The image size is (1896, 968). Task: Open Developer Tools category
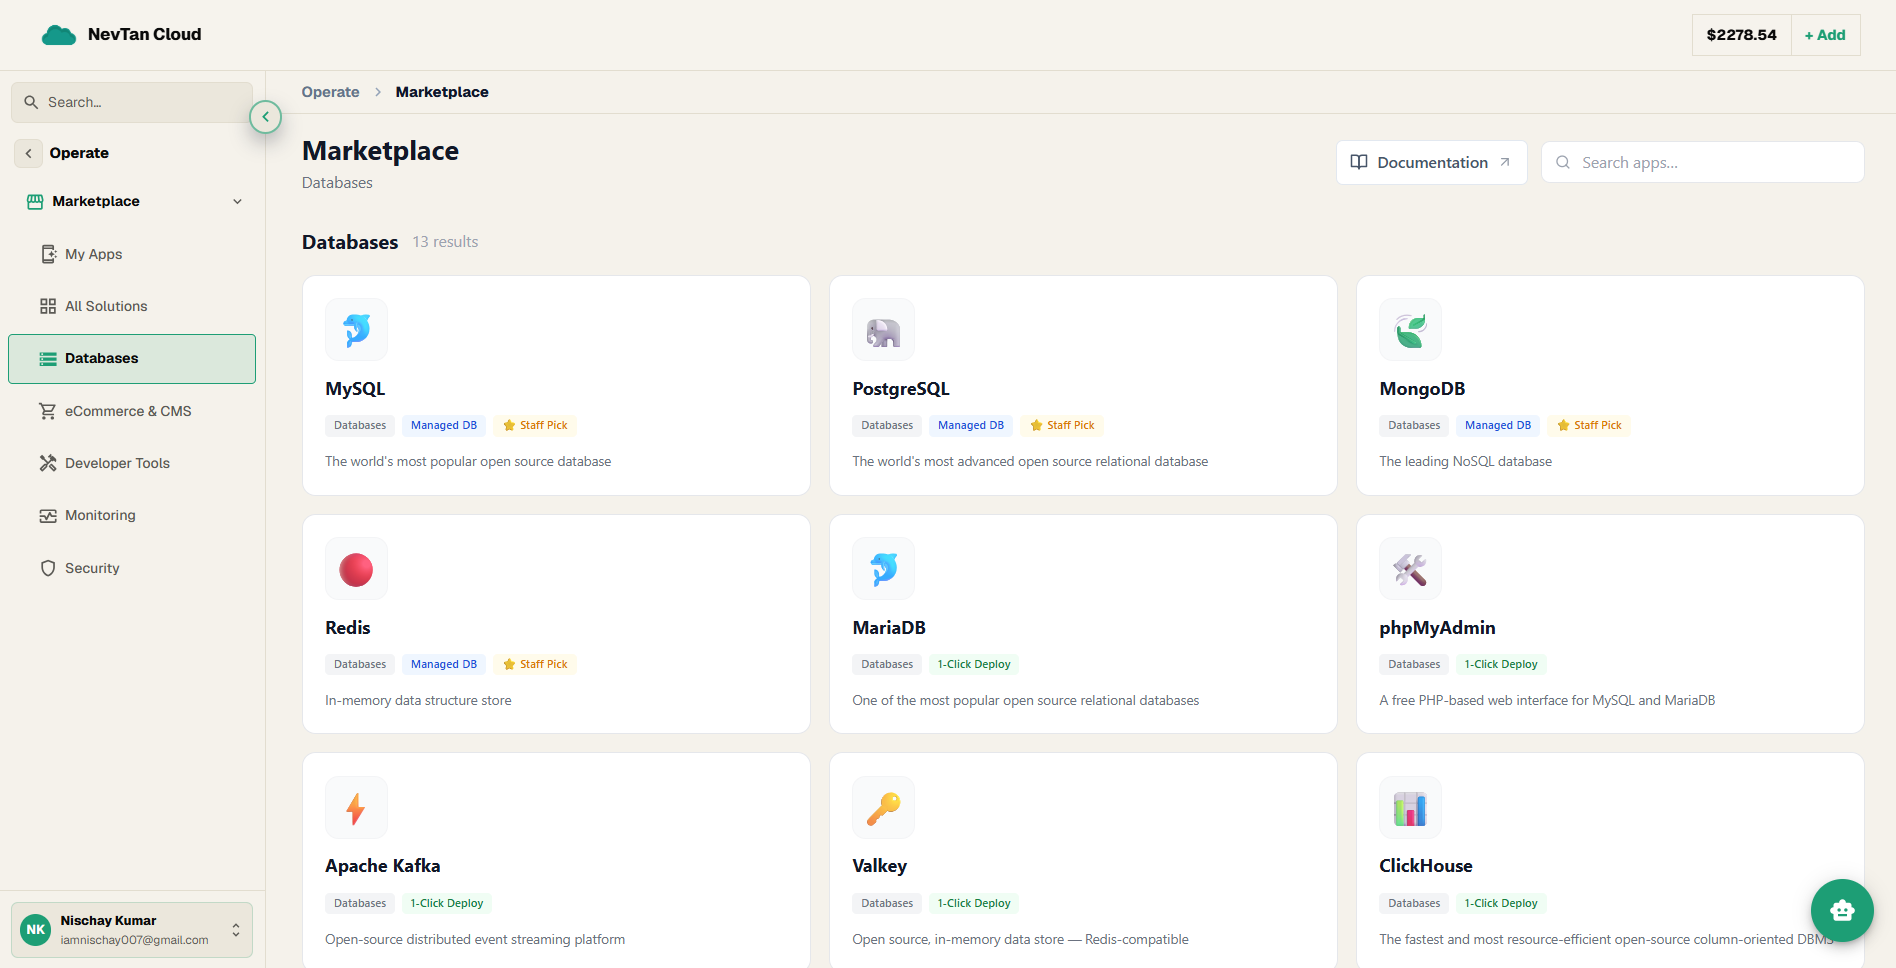coord(131,463)
